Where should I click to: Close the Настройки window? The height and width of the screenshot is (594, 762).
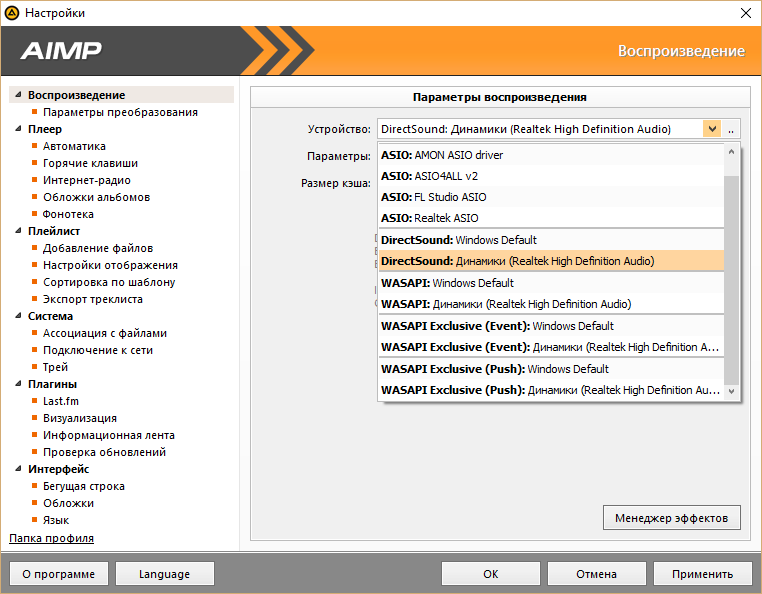point(745,13)
